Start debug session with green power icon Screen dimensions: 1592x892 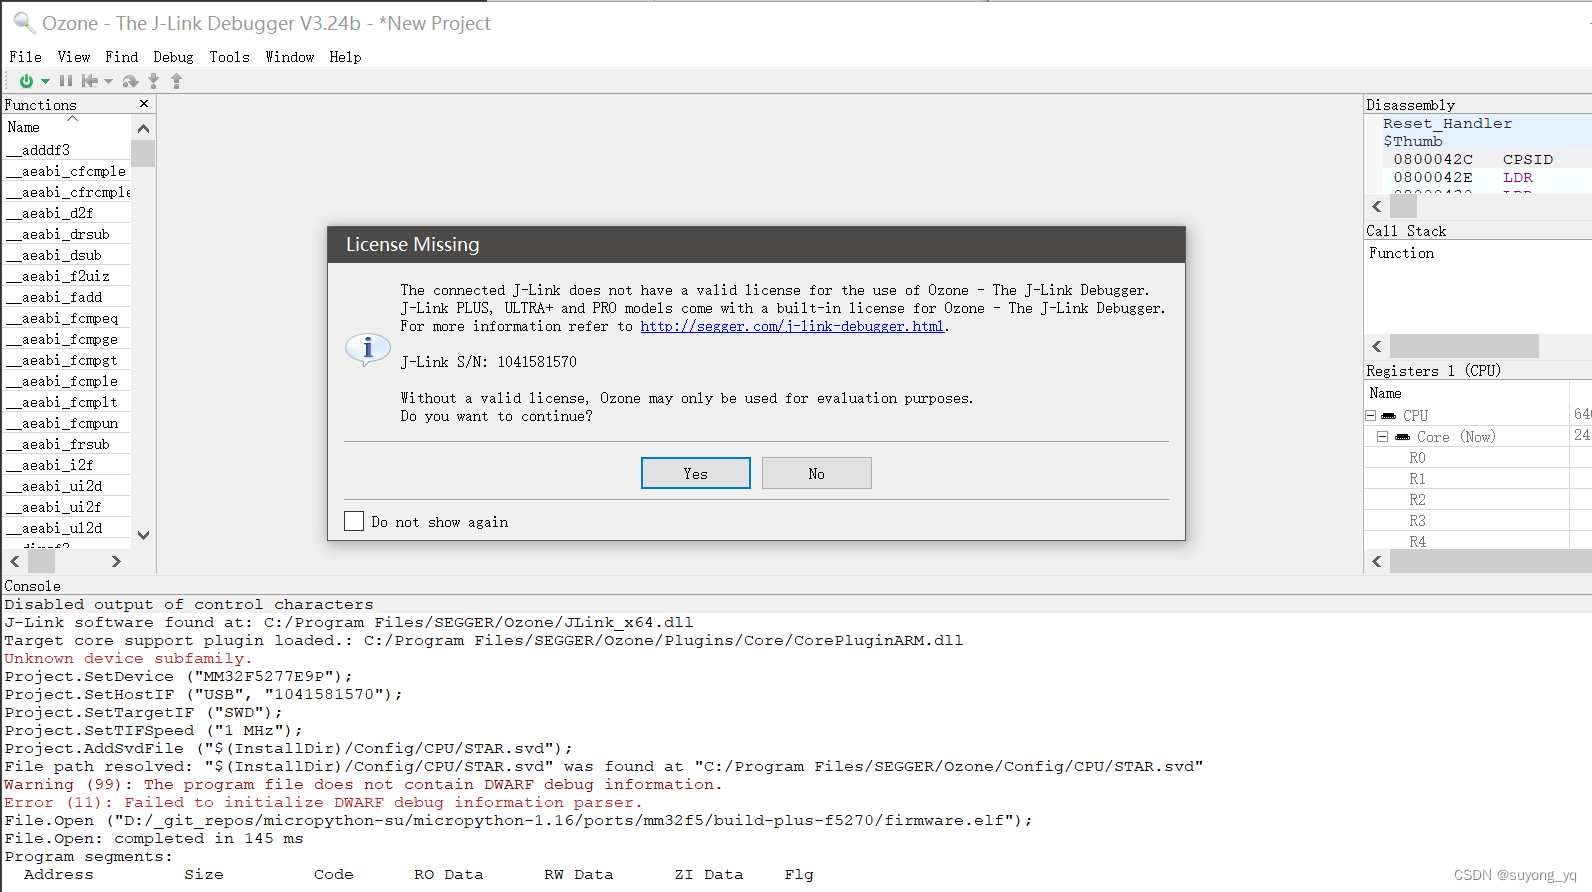point(26,81)
